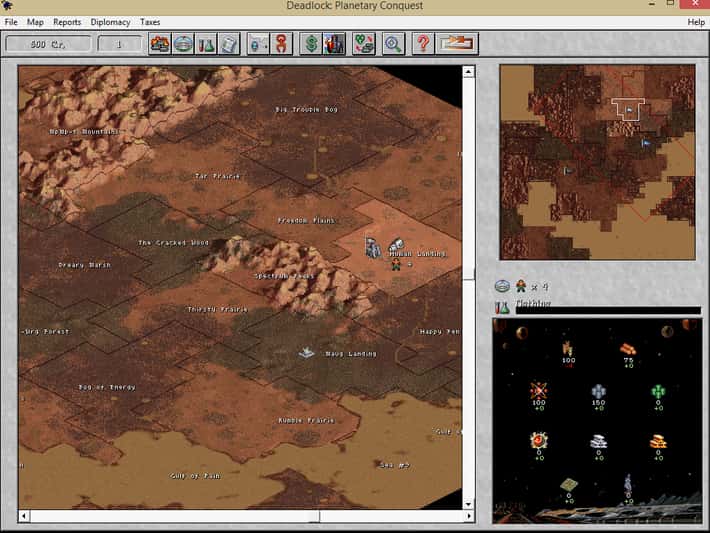Click the Humble Prairie territory label
The image size is (710, 533).
point(307,420)
